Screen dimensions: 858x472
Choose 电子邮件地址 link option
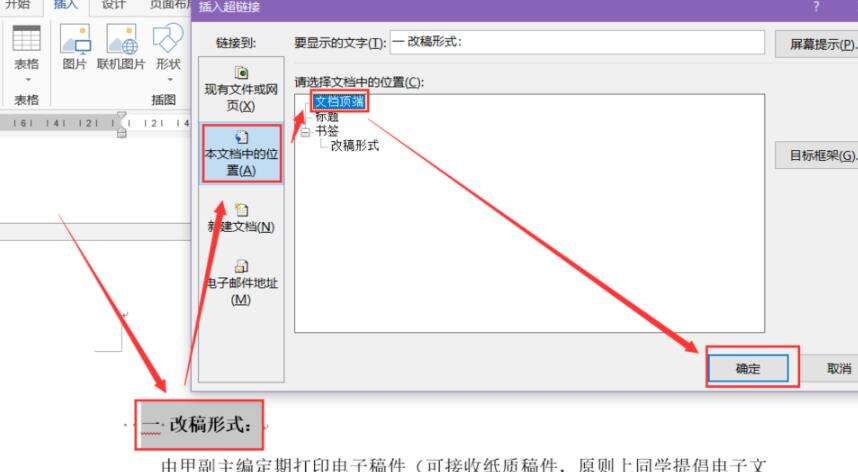241,283
